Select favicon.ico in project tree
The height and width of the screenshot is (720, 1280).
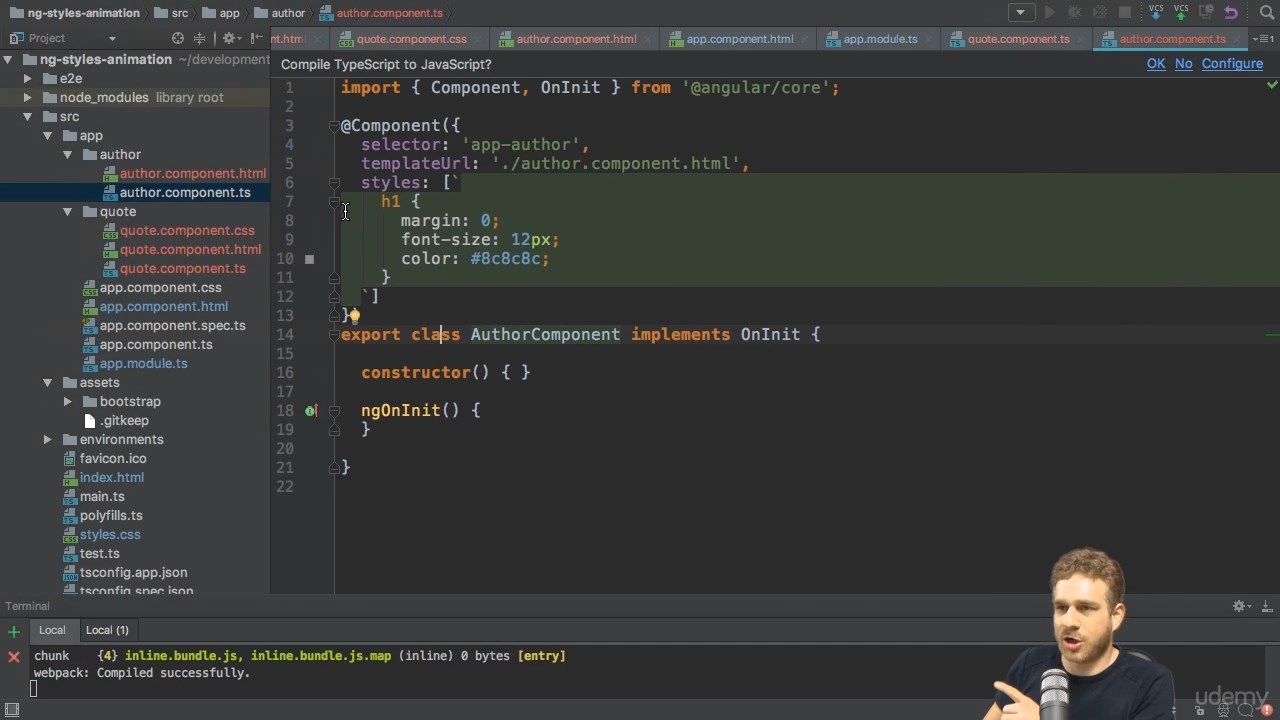click(113, 459)
